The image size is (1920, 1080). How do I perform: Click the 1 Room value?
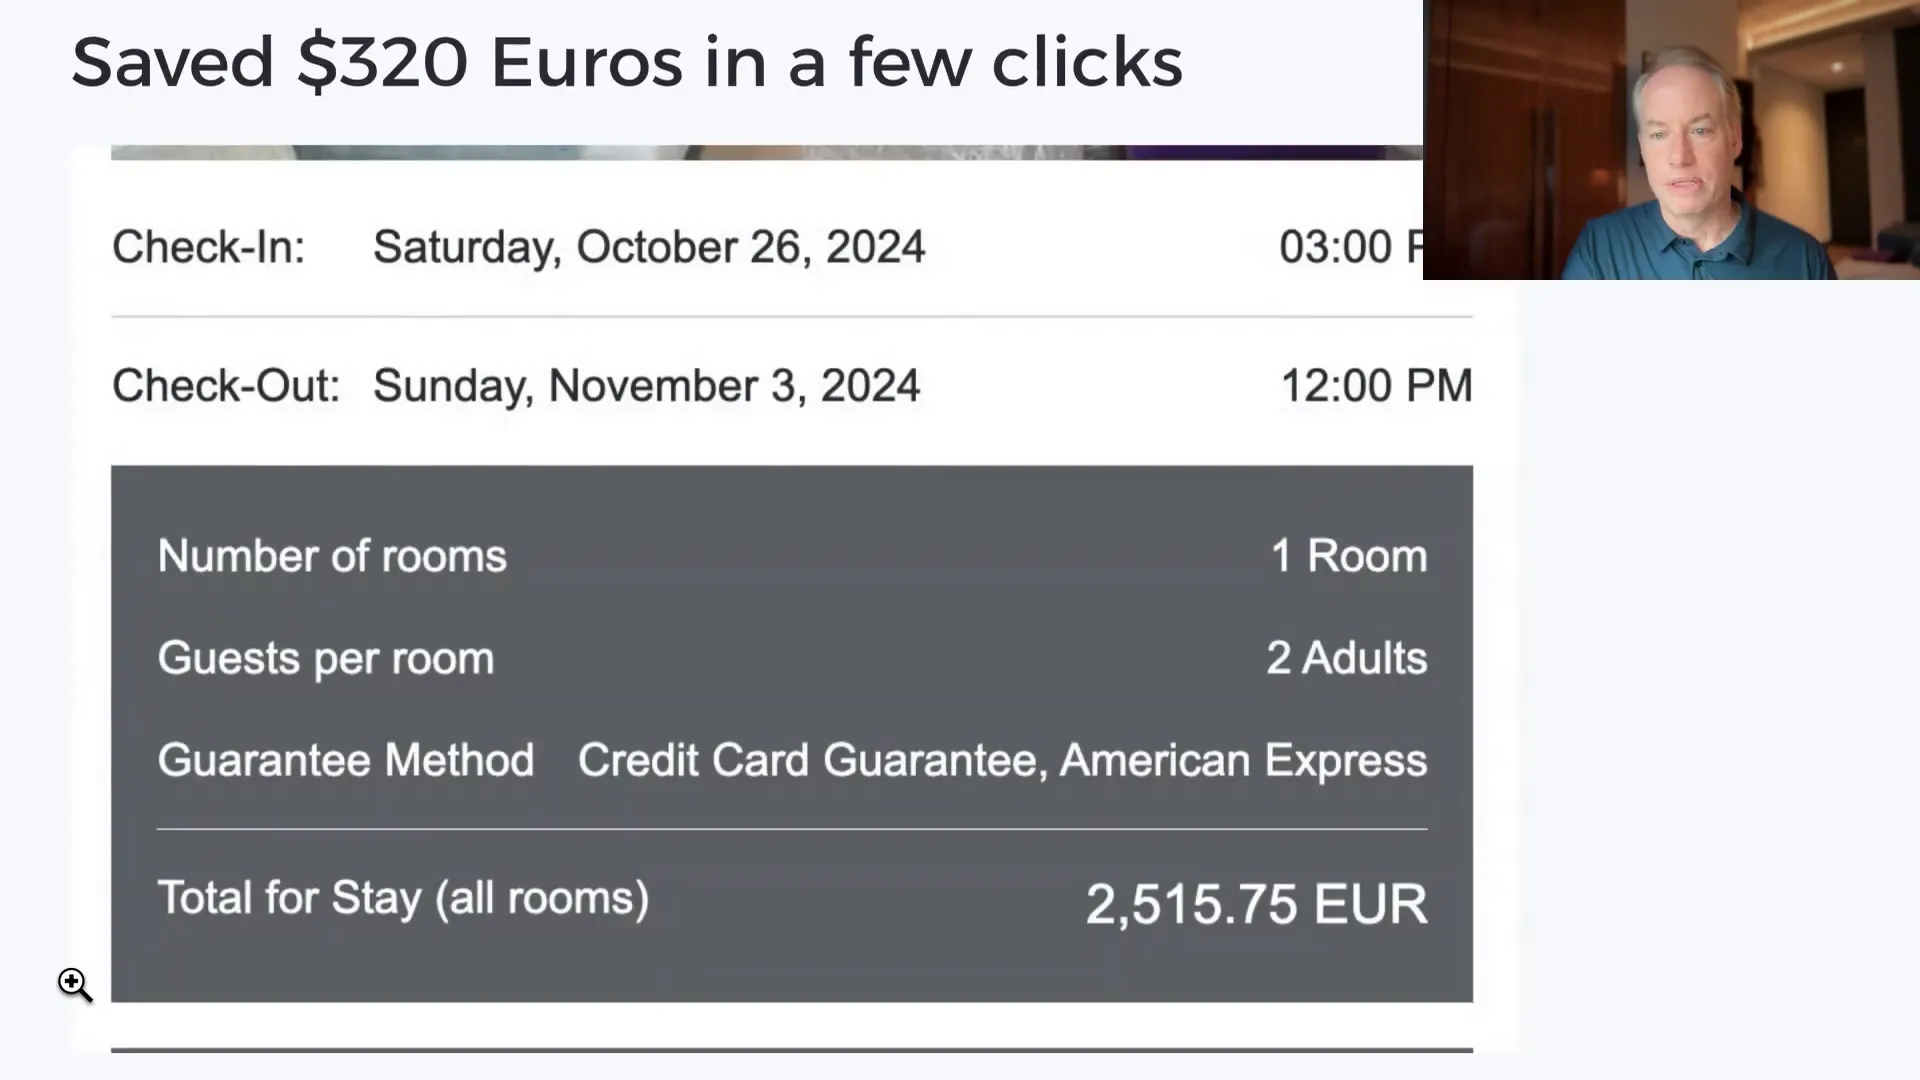tap(1348, 556)
